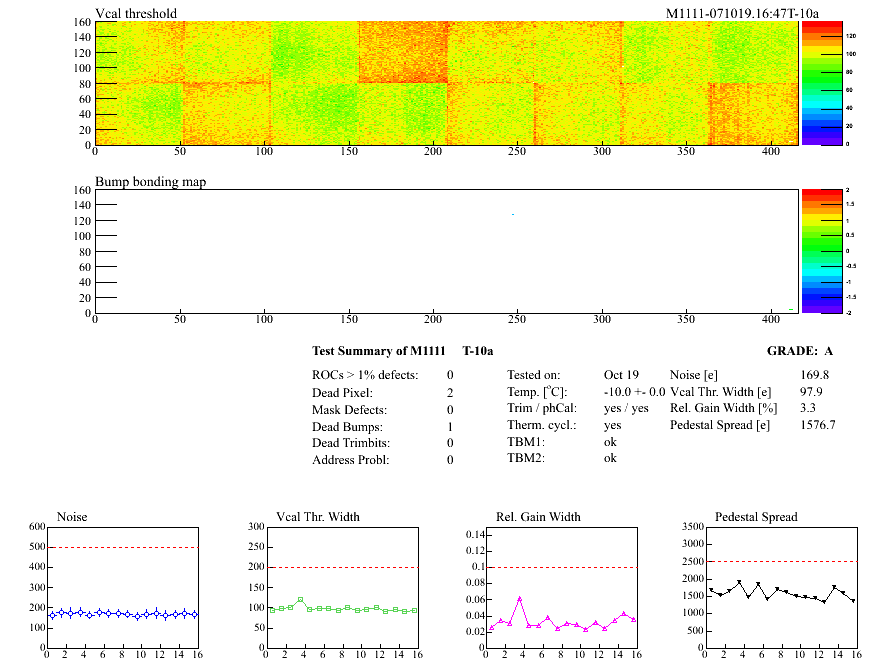Click the highest magenta peak in Rel. Gain Width
Viewport: 896px width, 672px height.
click(x=520, y=598)
